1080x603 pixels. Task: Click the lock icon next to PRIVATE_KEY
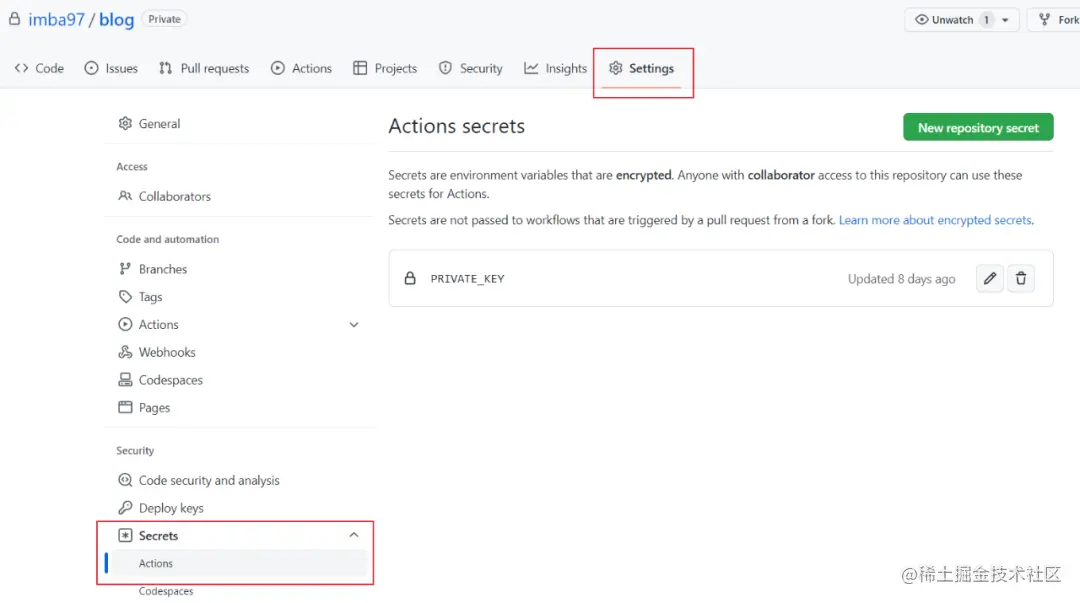point(410,278)
